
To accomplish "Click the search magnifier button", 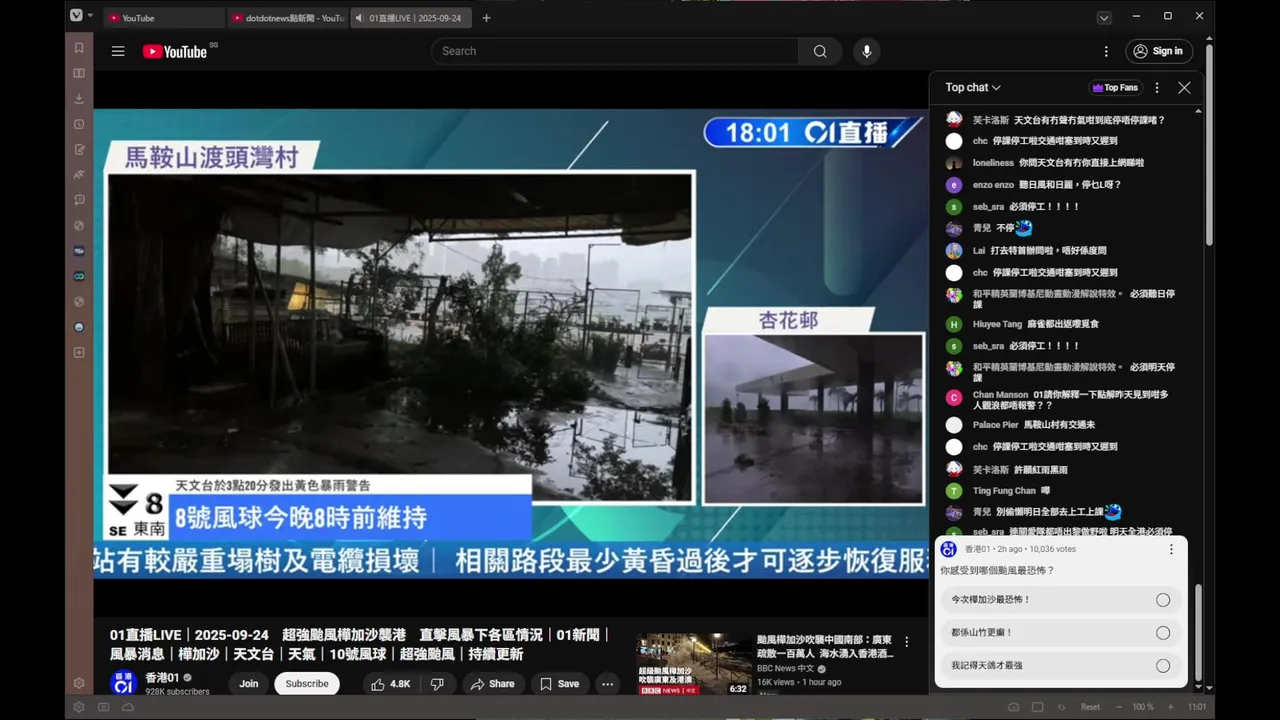I will click(x=820, y=51).
